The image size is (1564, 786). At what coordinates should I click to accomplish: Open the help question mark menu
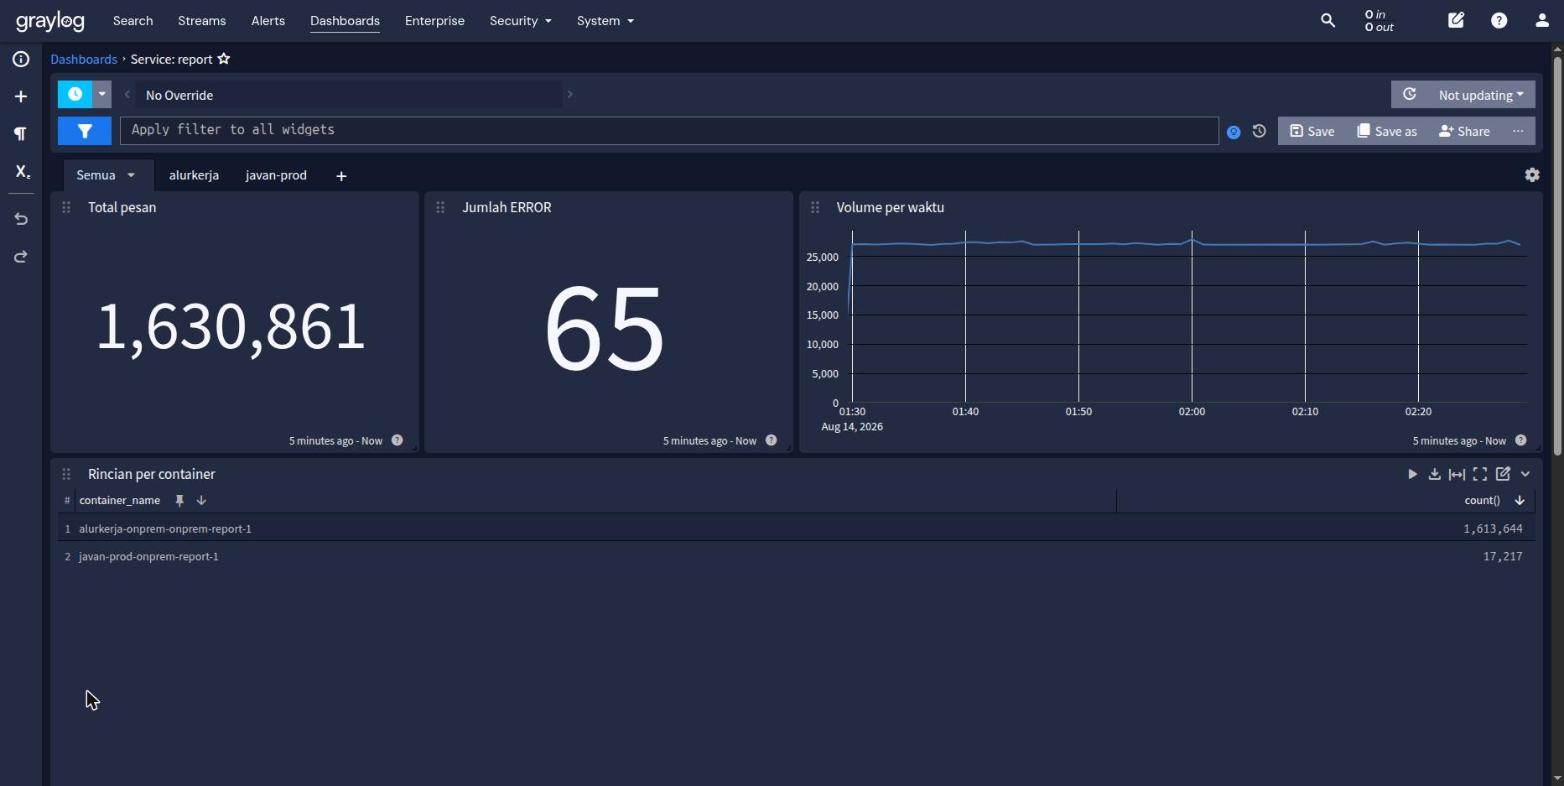point(1499,20)
